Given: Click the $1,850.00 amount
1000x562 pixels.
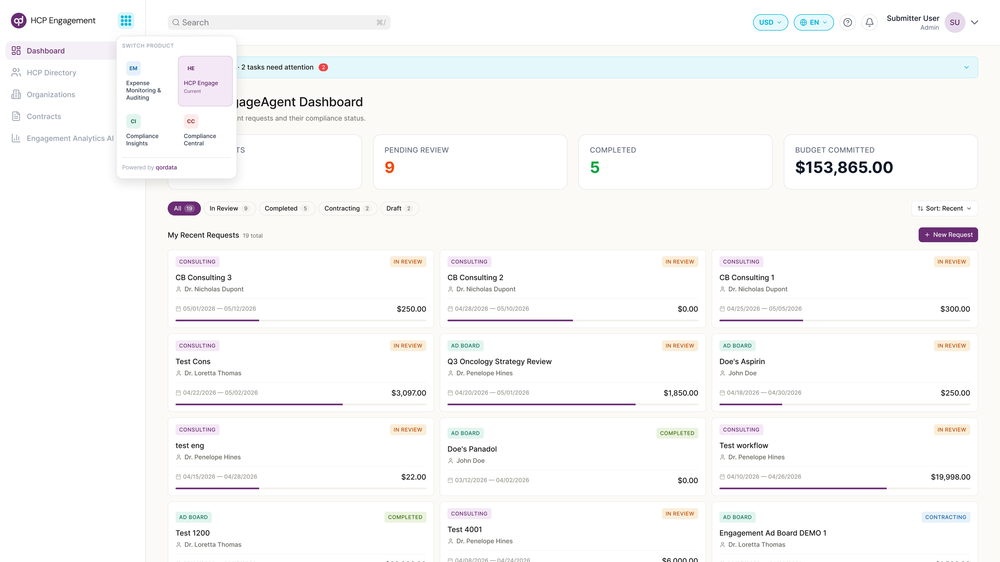Looking at the screenshot, I should click(x=680, y=393).
